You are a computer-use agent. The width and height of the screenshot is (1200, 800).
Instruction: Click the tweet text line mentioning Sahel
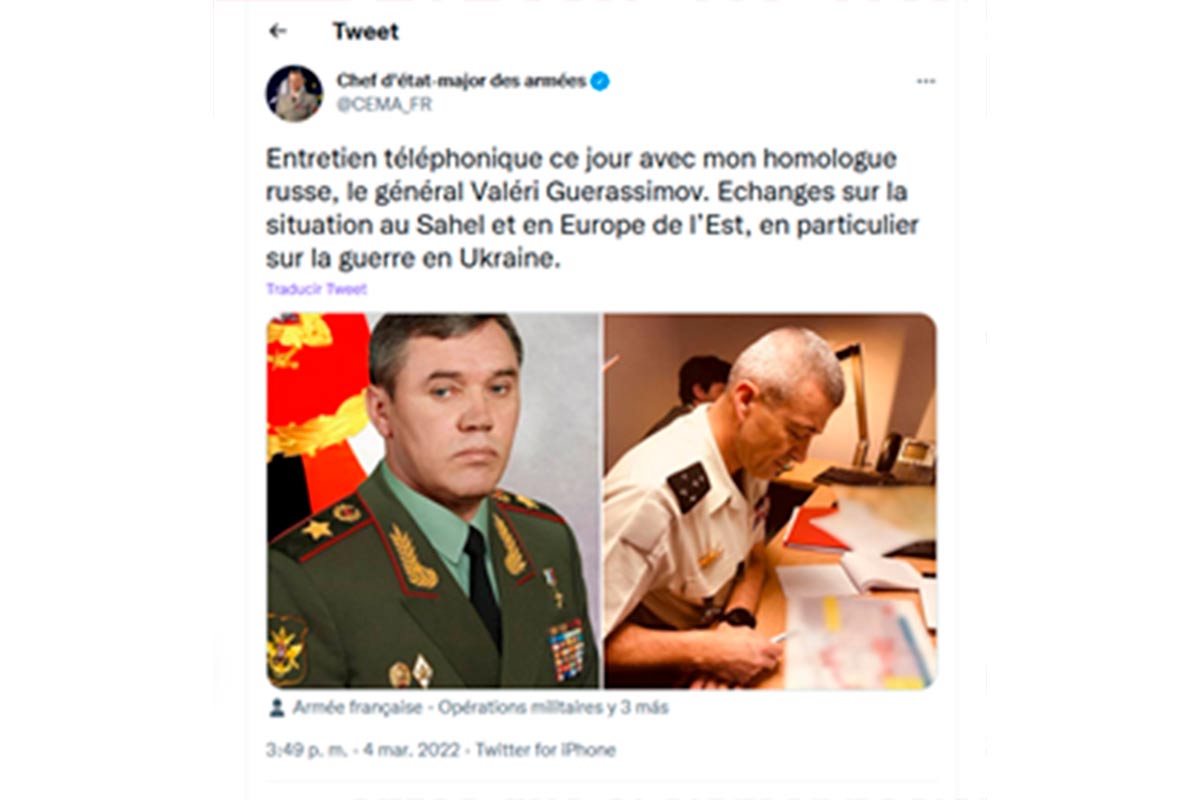pyautogui.click(x=592, y=224)
